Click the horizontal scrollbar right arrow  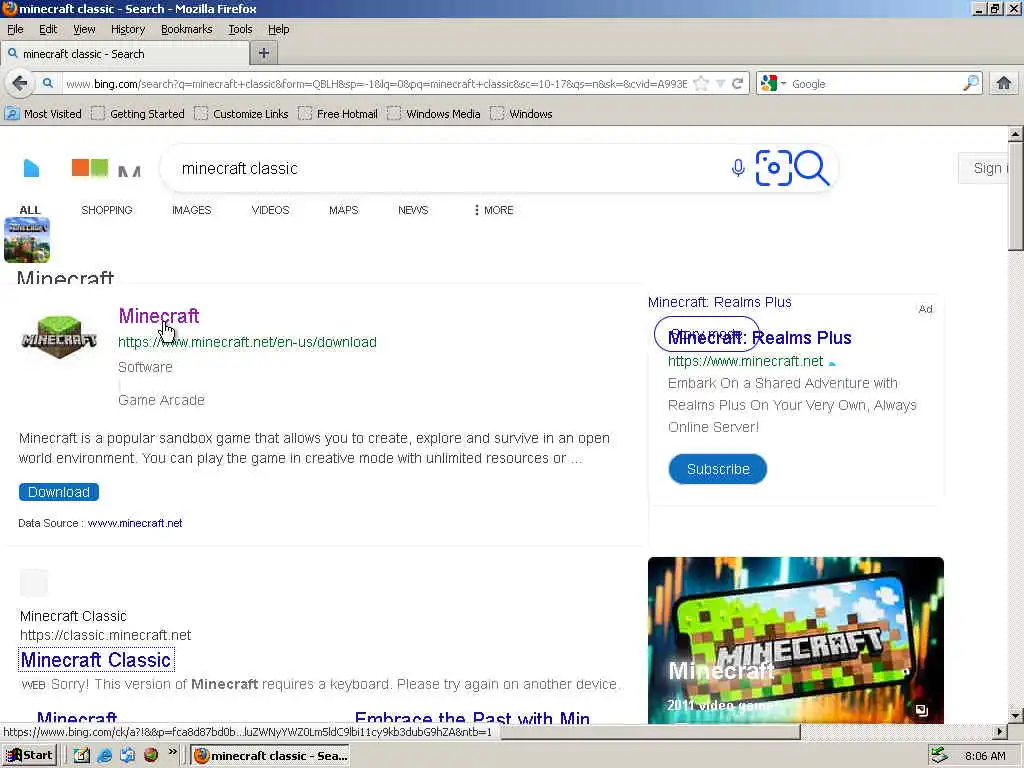(1000, 732)
